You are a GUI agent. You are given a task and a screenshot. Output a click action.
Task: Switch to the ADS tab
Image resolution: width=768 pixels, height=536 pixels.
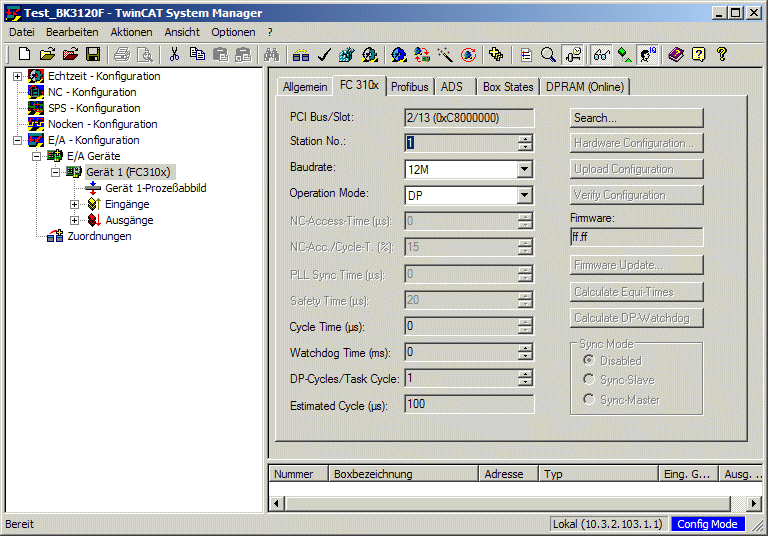452,87
